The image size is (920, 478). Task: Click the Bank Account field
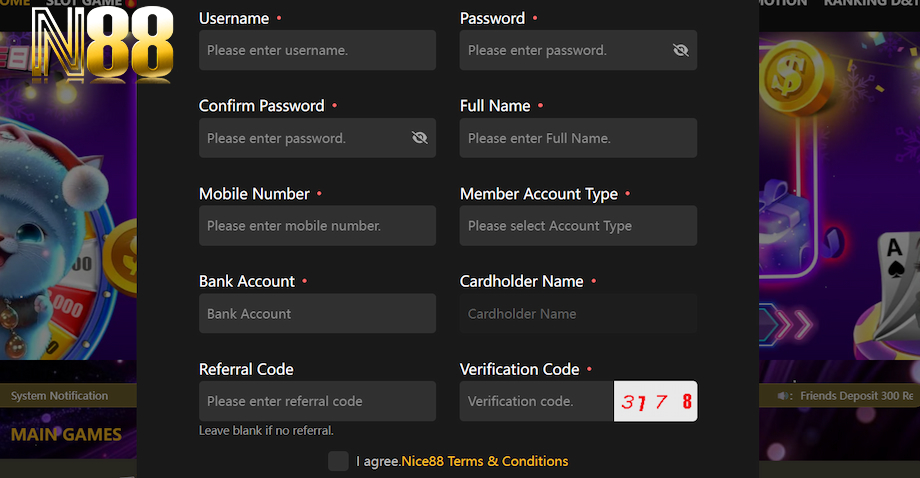pyautogui.click(x=317, y=313)
